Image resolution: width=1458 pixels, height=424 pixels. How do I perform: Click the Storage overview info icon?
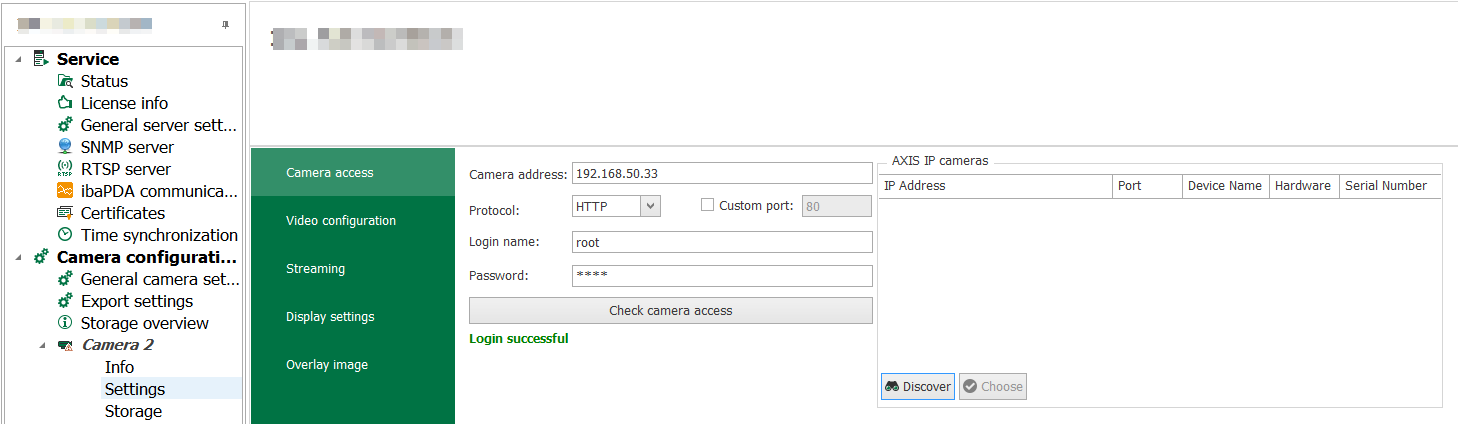(65, 323)
